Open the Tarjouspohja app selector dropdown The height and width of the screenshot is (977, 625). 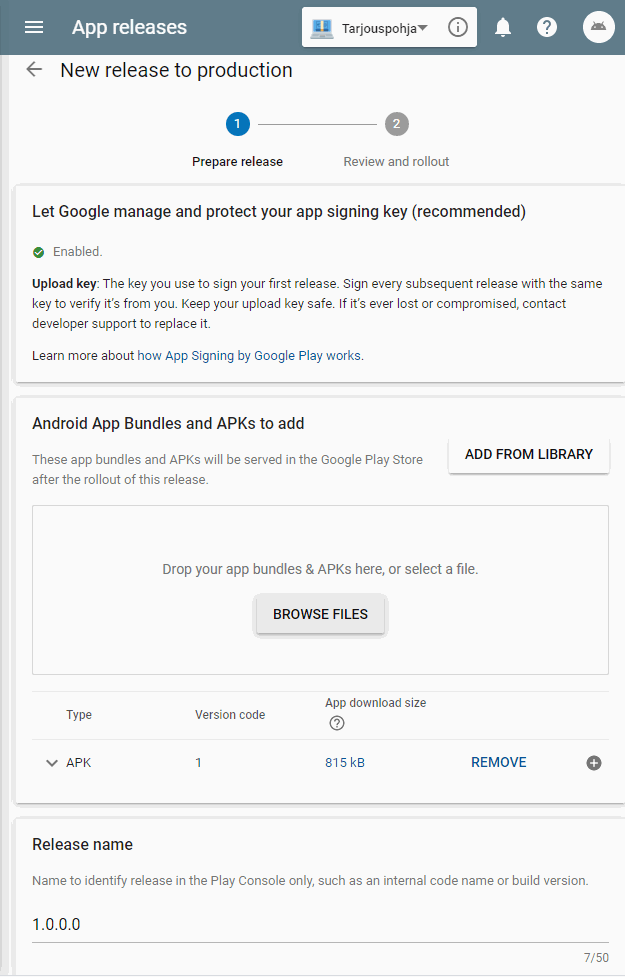(385, 27)
